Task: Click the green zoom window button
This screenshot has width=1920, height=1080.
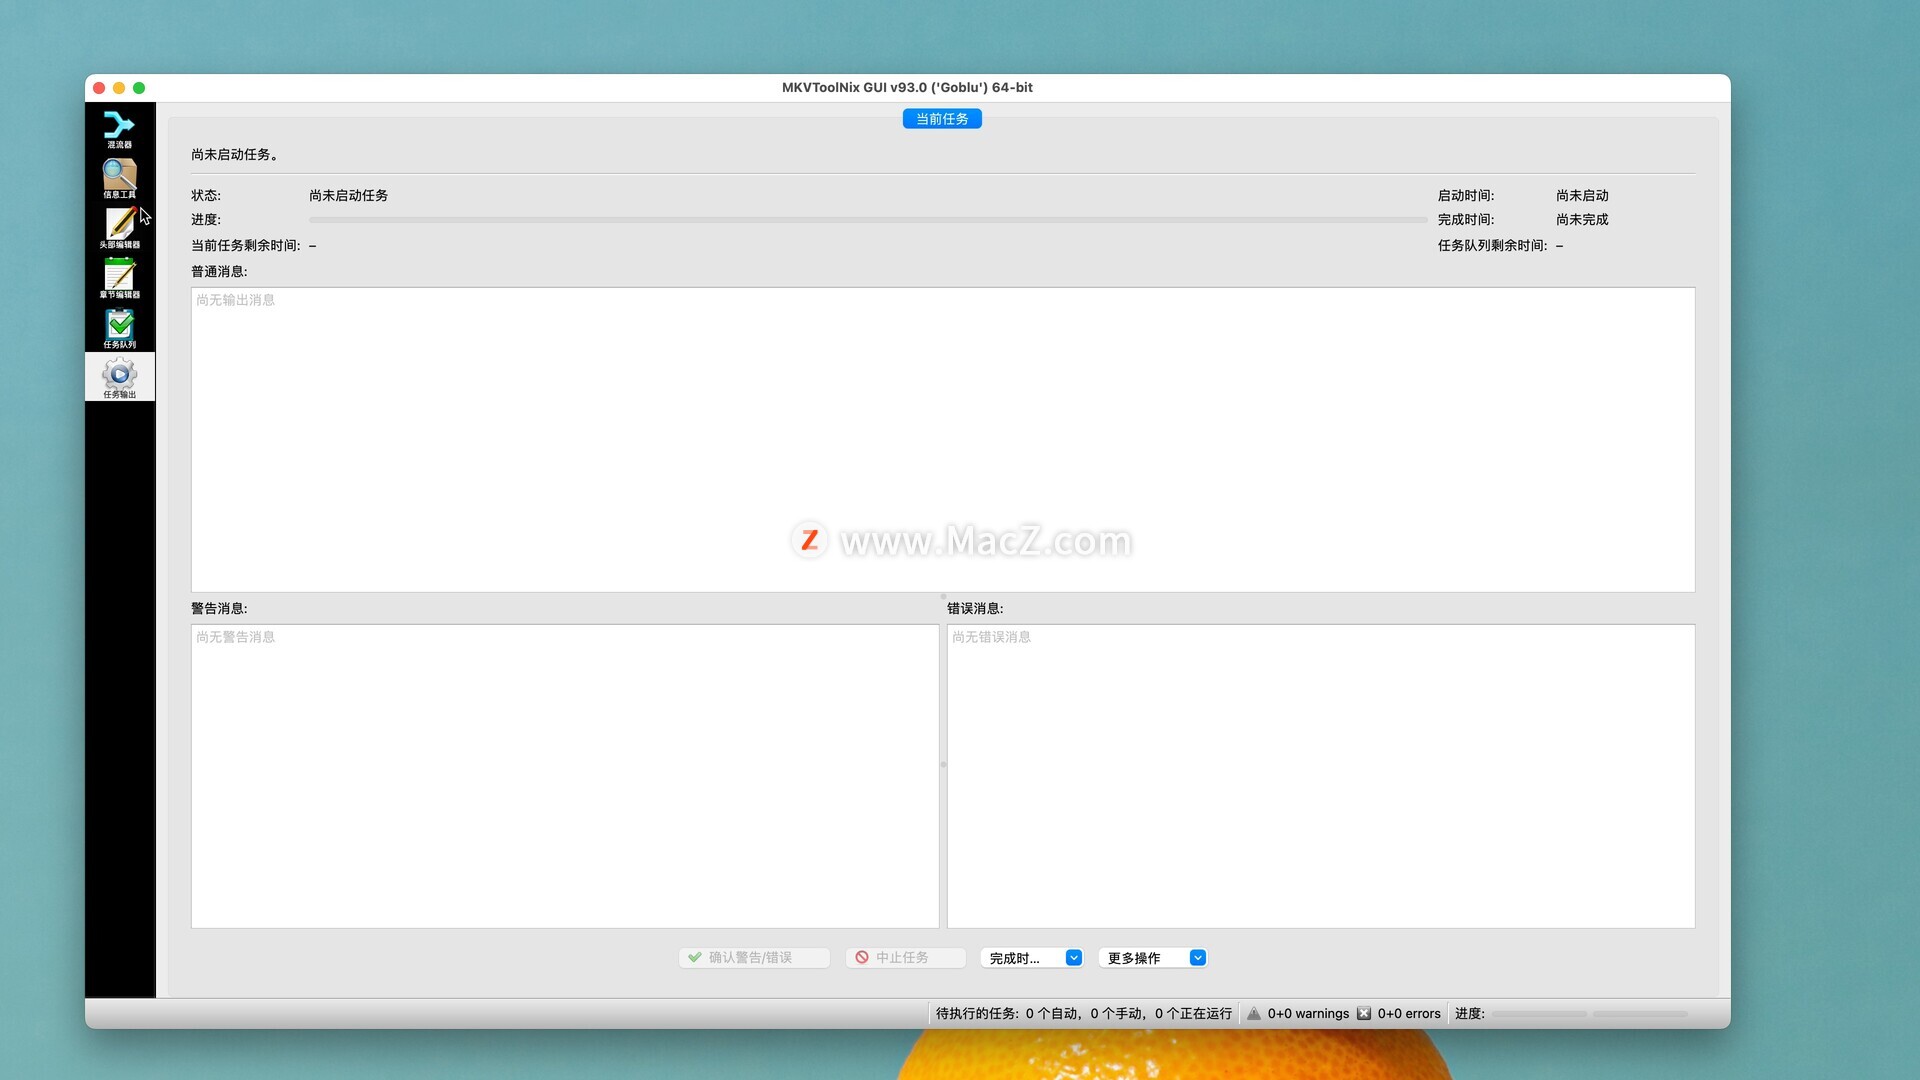Action: point(139,88)
